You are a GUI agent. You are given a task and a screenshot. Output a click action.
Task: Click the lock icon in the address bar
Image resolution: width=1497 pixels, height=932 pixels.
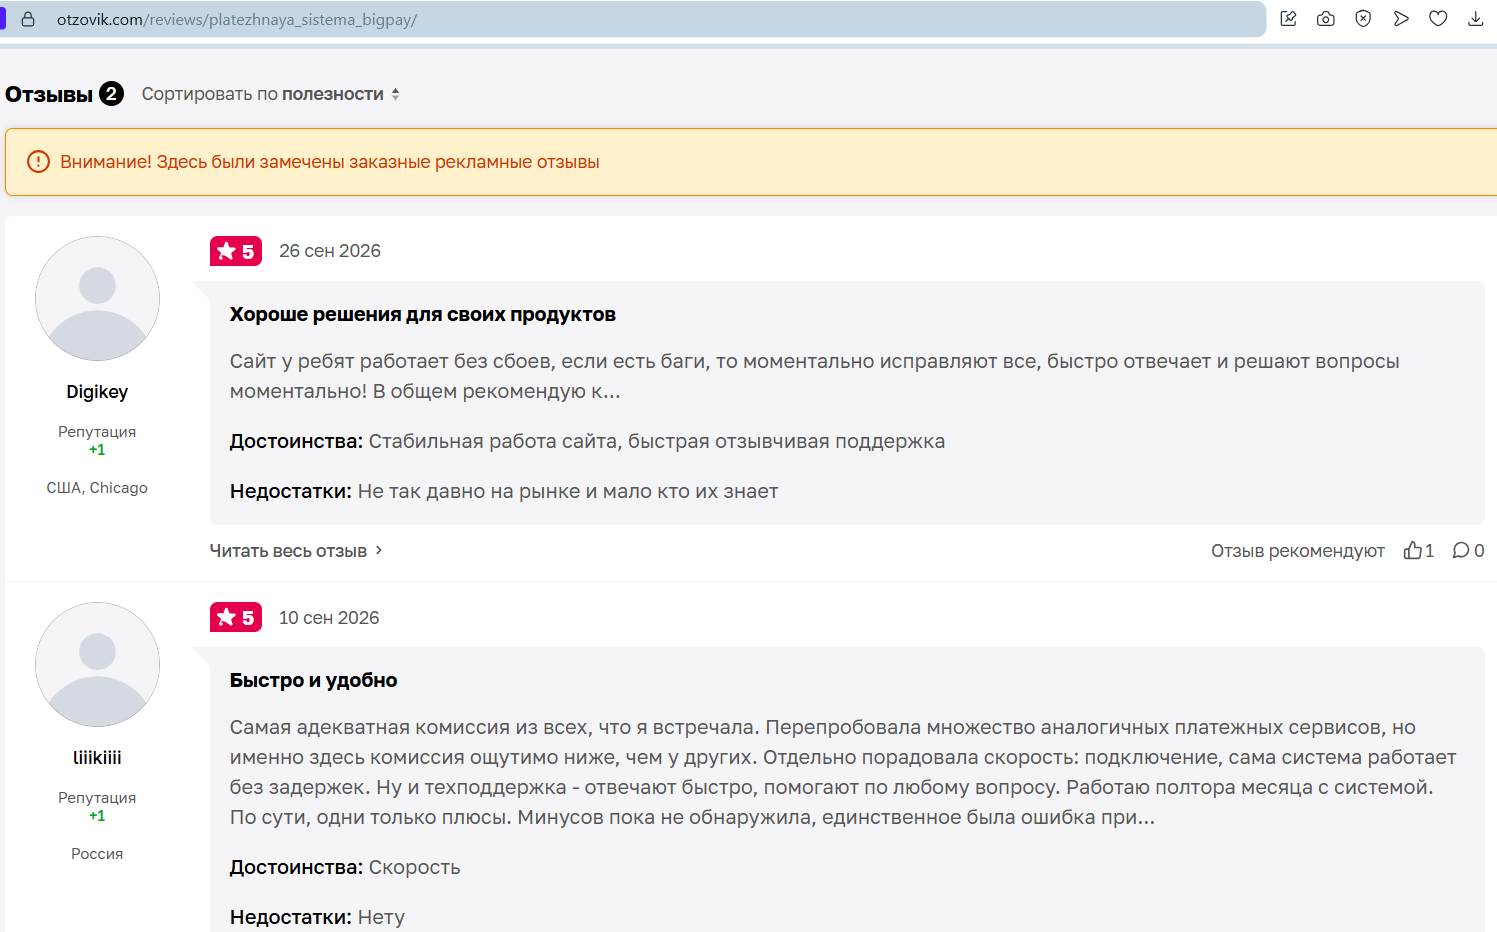click(28, 19)
